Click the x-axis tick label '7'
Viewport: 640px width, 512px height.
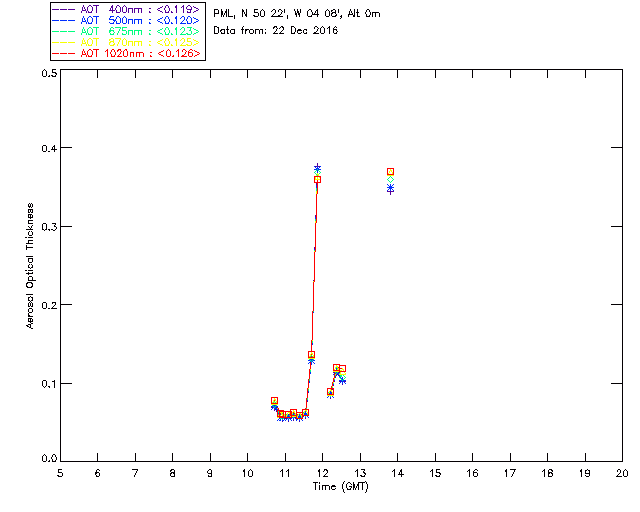point(135,474)
